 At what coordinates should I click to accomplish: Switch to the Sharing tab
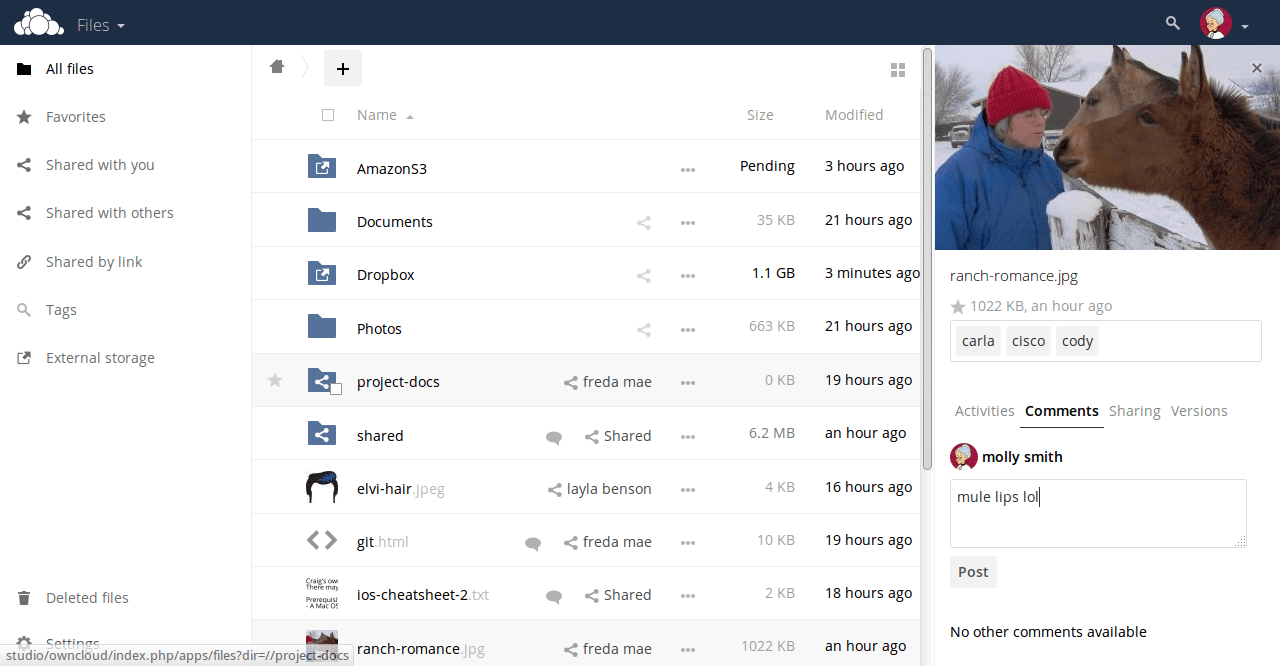(x=1134, y=410)
